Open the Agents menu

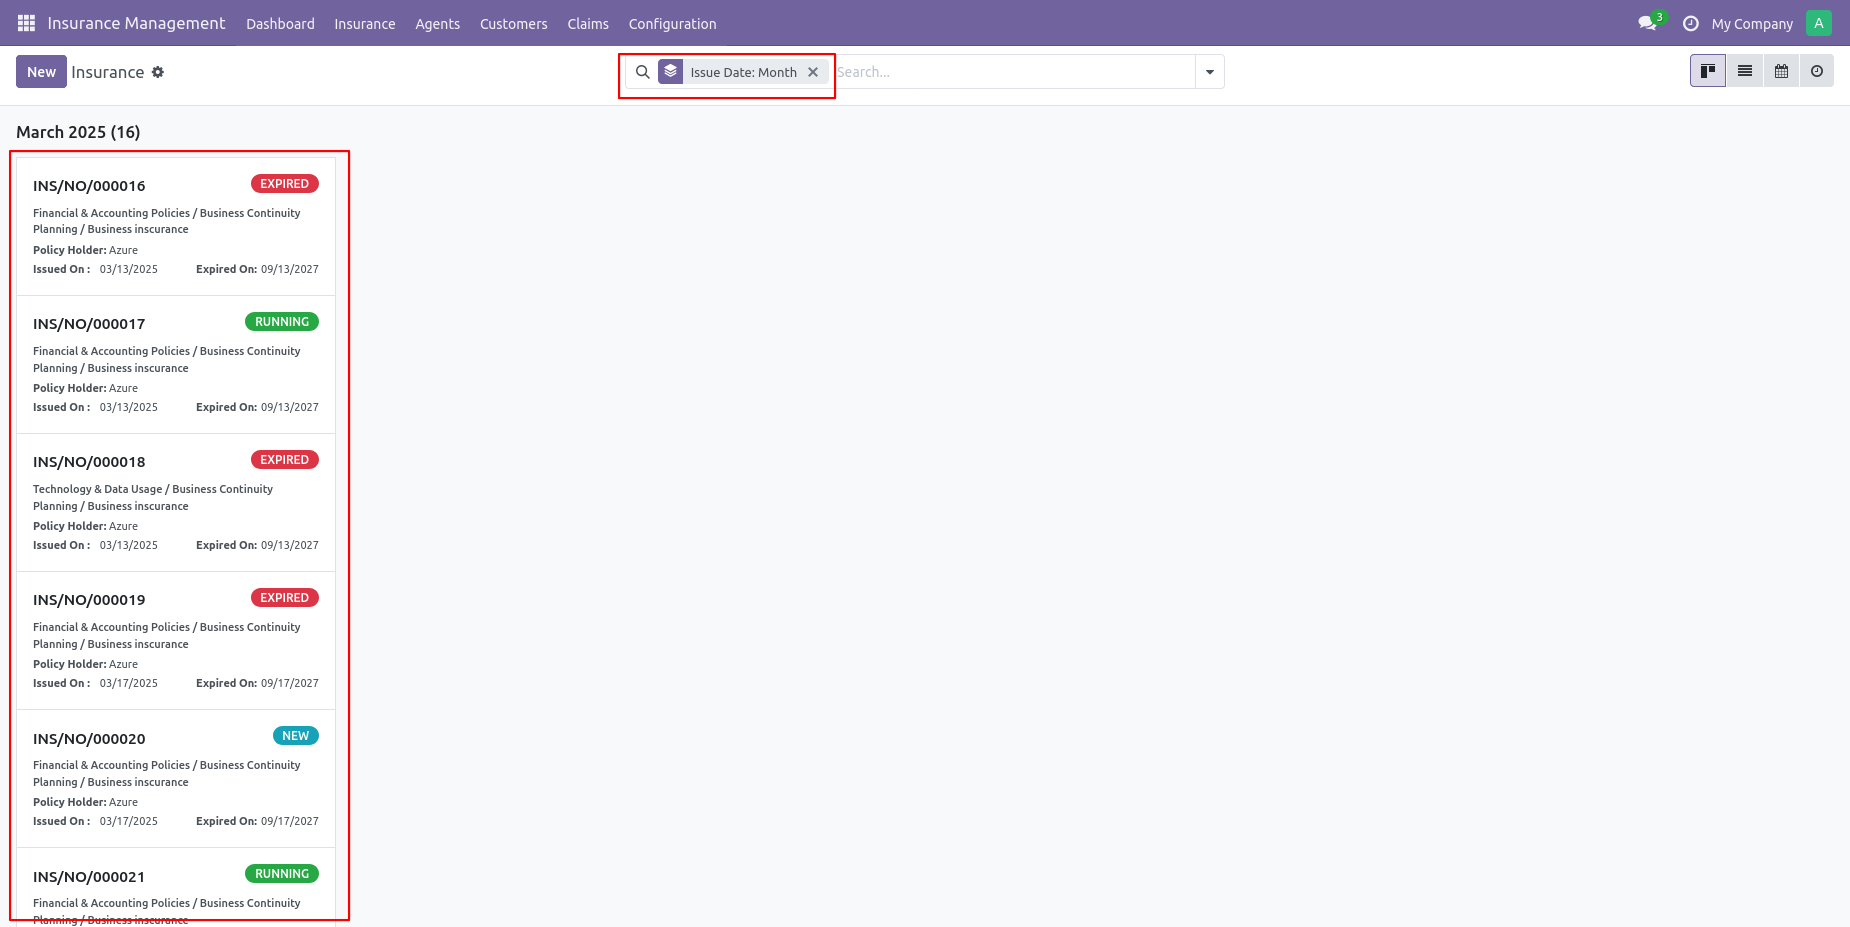(x=438, y=24)
